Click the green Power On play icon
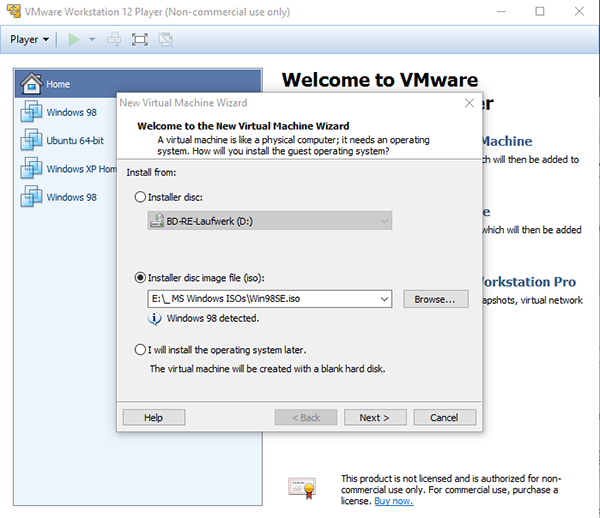This screenshot has height=518, width=600. [74, 40]
